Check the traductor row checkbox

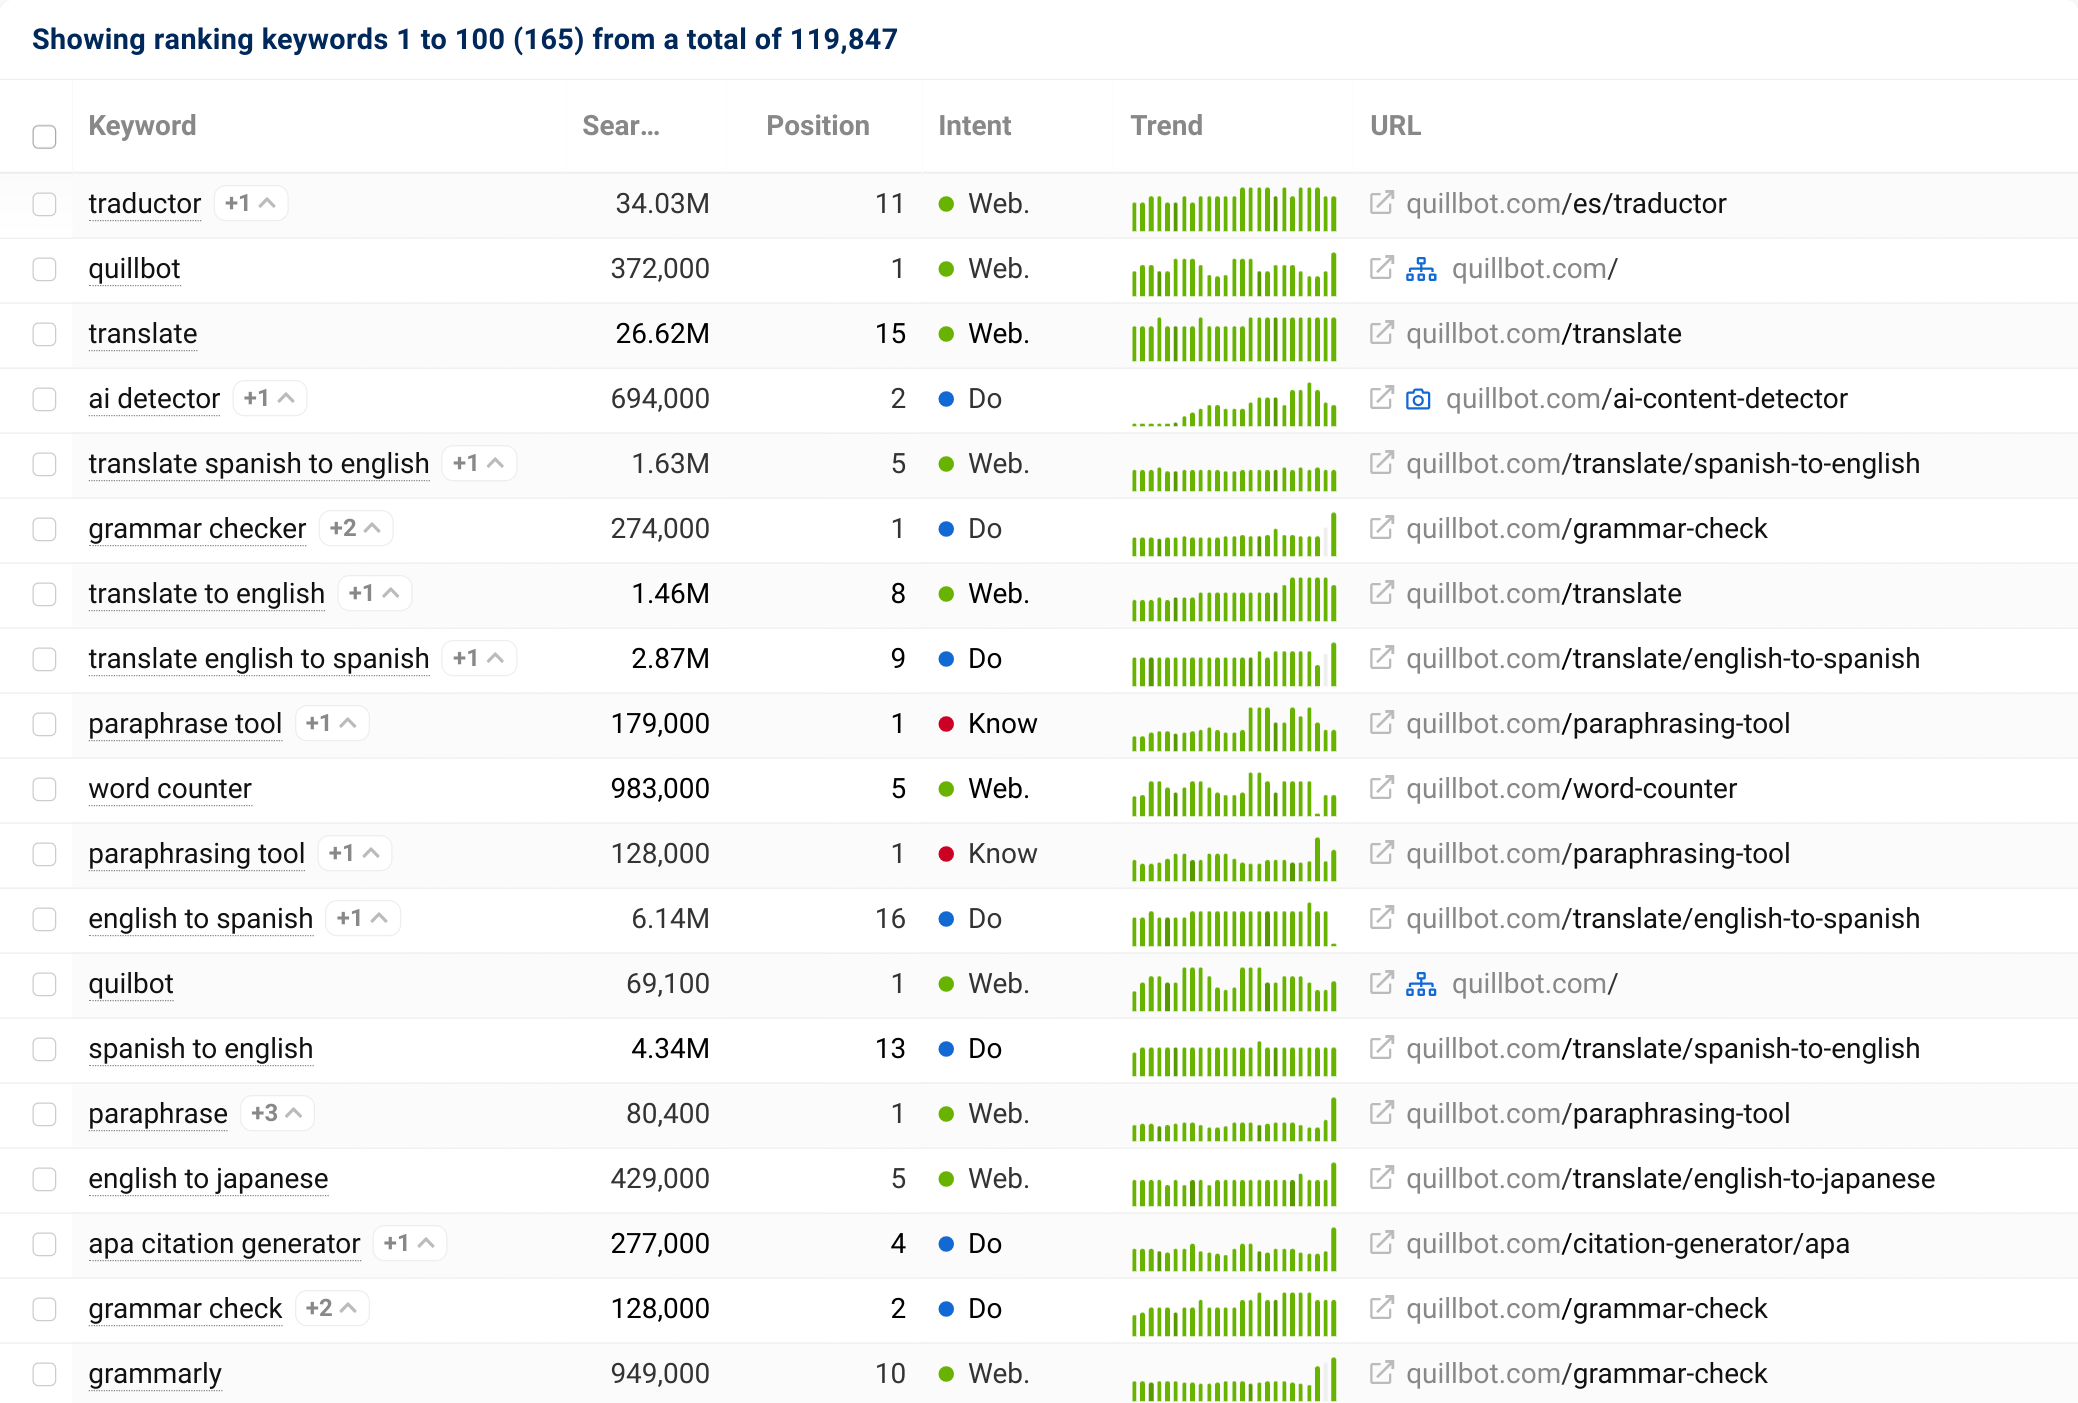pyautogui.click(x=44, y=204)
